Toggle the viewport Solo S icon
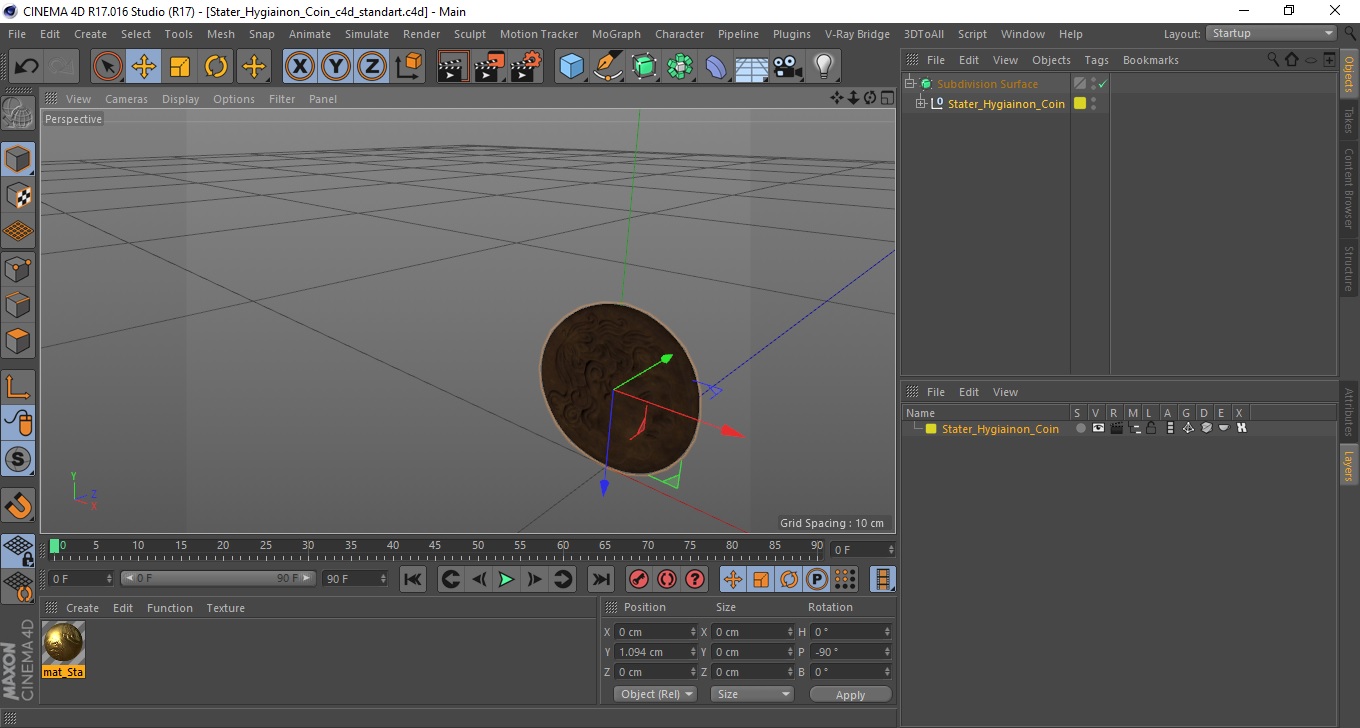Viewport: 1360px width, 728px height. (x=18, y=459)
